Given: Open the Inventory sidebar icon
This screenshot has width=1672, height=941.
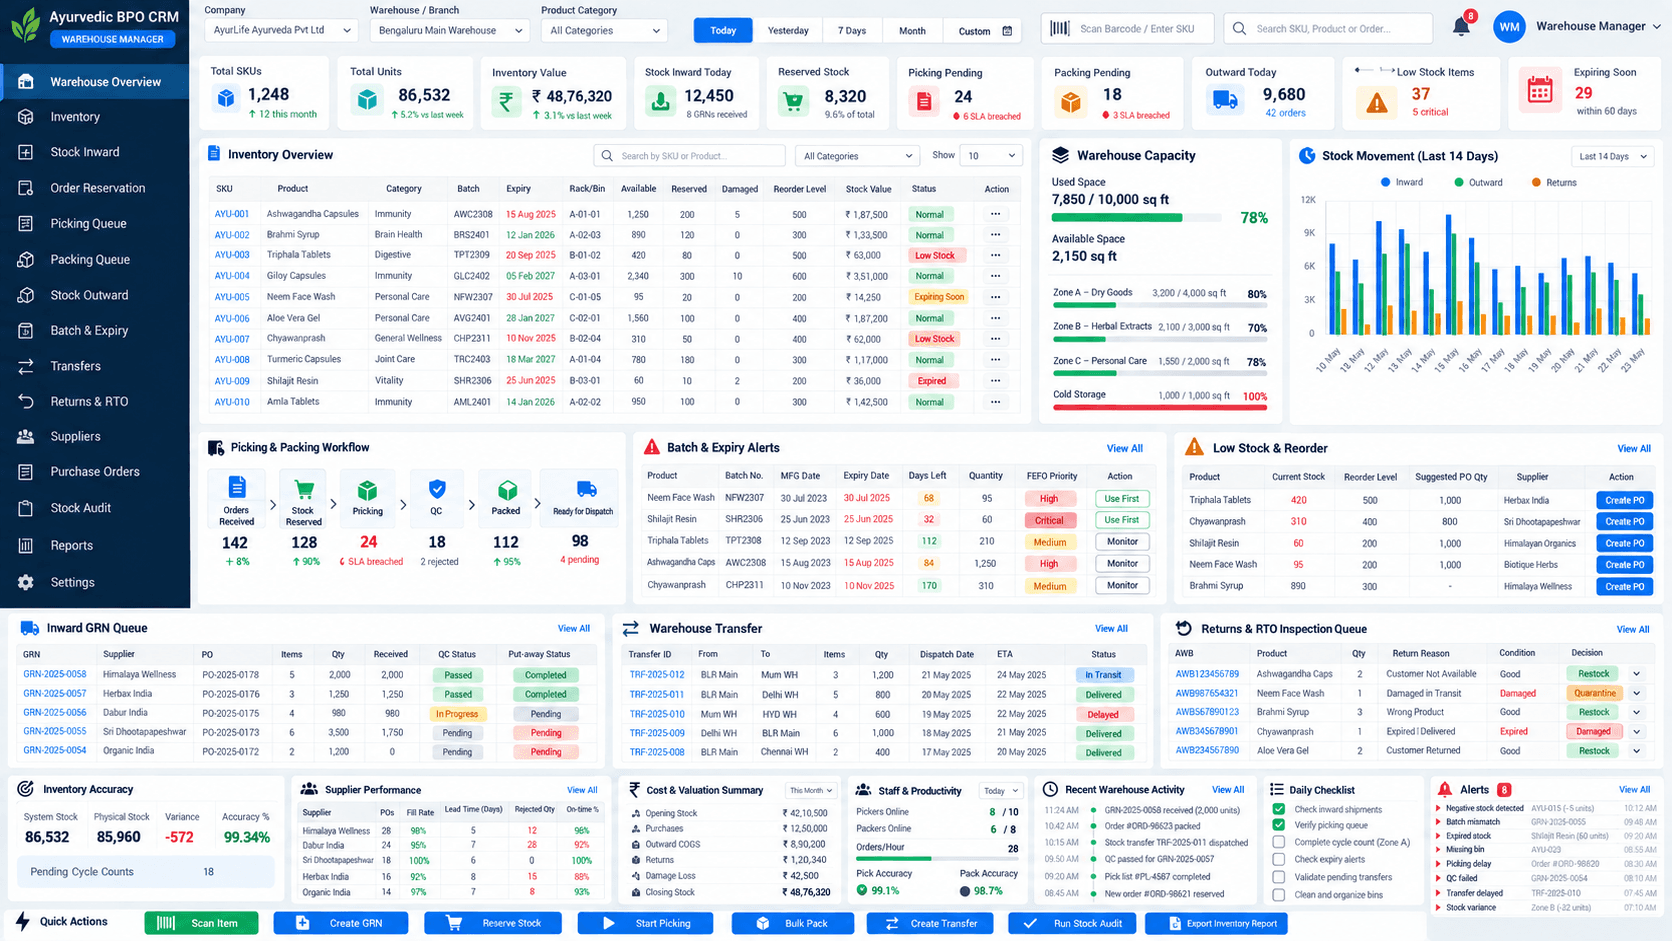Looking at the screenshot, I should [x=26, y=117].
